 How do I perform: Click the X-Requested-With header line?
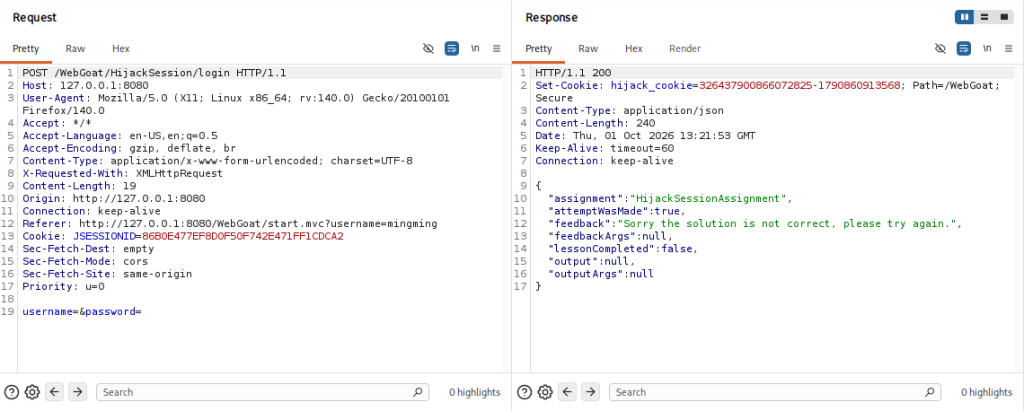point(122,173)
